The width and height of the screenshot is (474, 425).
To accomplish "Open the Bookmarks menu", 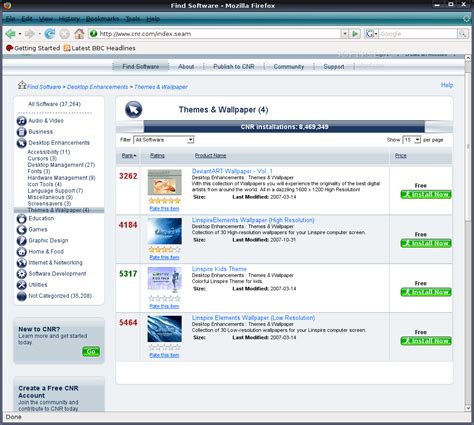I will tap(102, 19).
